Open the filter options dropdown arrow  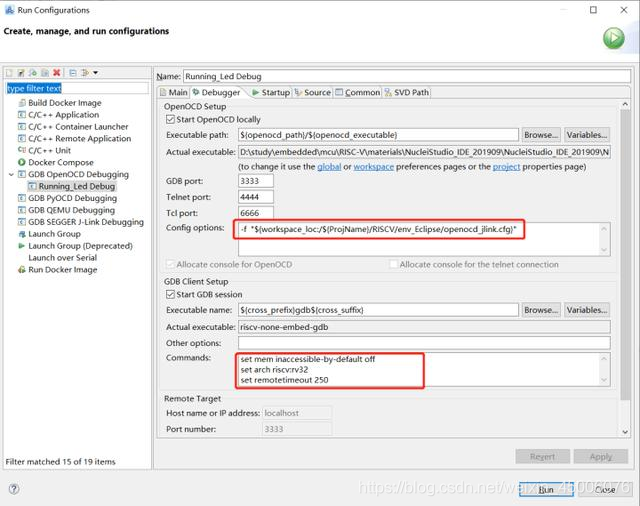pyautogui.click(x=96, y=73)
